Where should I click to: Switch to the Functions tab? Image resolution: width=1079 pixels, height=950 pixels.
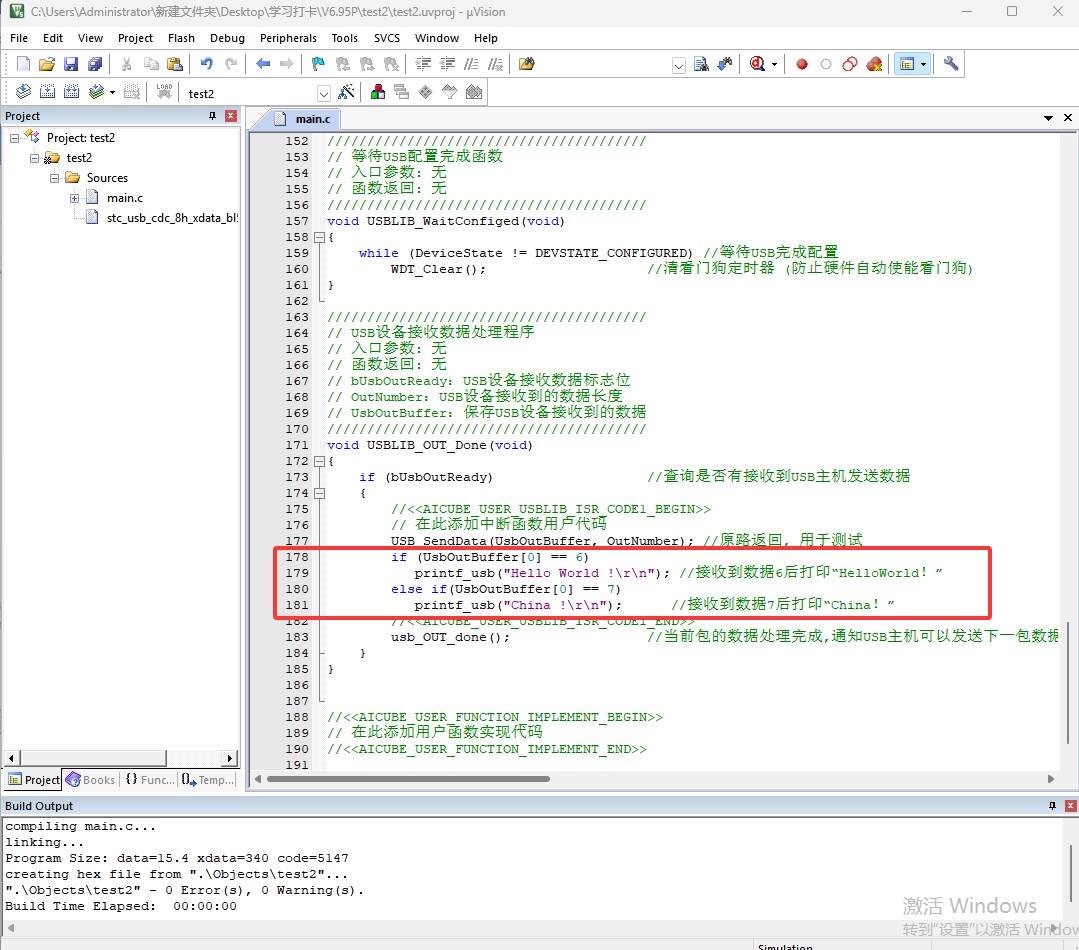click(x=149, y=779)
